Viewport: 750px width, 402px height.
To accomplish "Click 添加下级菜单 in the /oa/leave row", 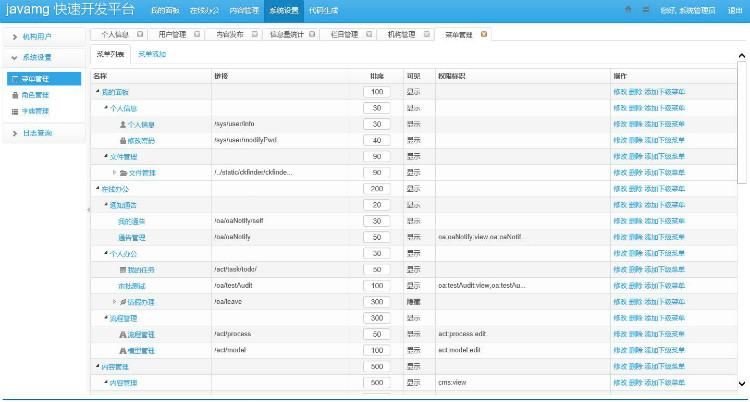I will click(664, 302).
